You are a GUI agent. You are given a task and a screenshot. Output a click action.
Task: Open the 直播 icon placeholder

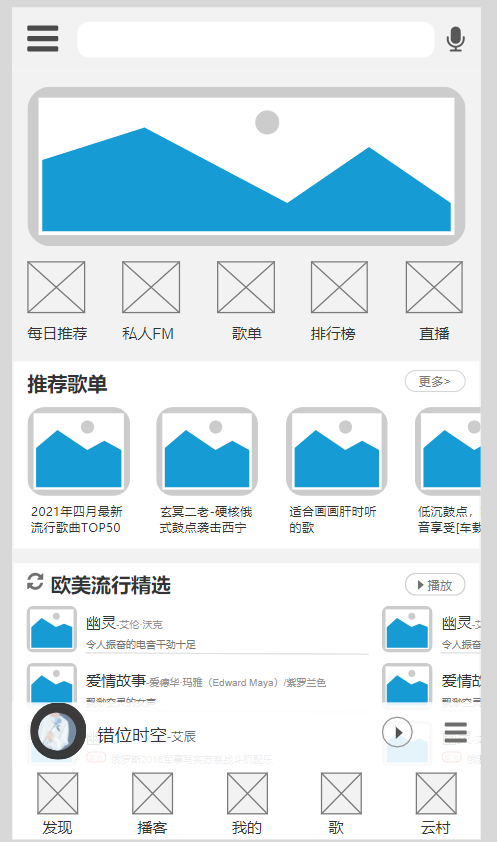click(434, 287)
